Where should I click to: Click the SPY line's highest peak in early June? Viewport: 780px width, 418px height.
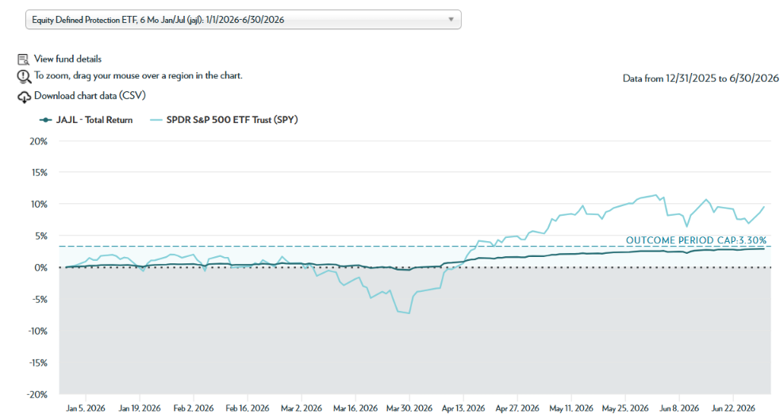[656, 195]
